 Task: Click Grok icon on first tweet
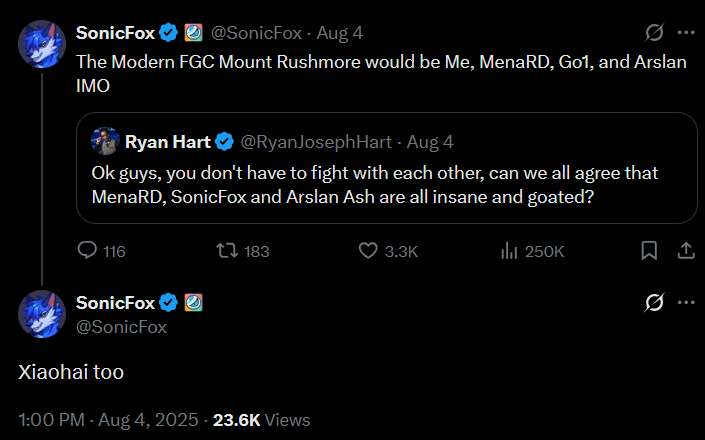tap(654, 32)
